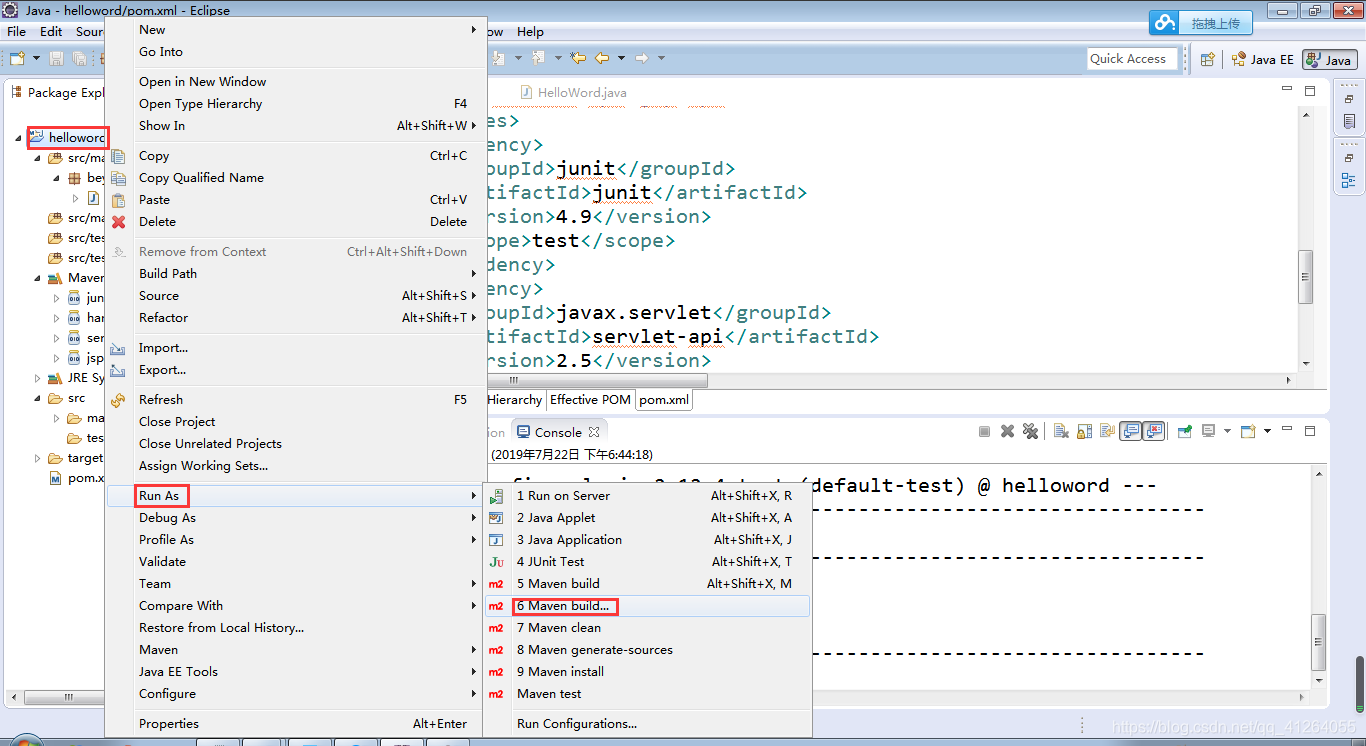Select 3 Java Application menu entry
This screenshot has width=1366, height=746.
[x=647, y=540]
